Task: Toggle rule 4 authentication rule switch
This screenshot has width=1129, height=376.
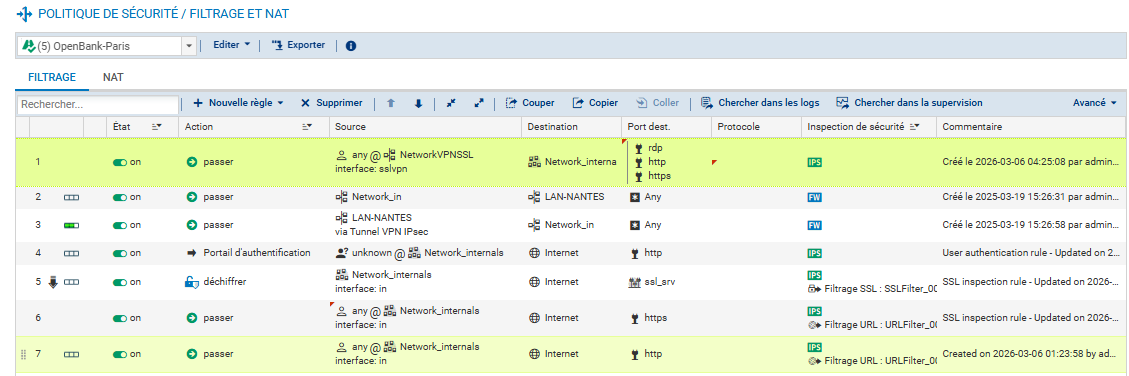Action: 120,254
